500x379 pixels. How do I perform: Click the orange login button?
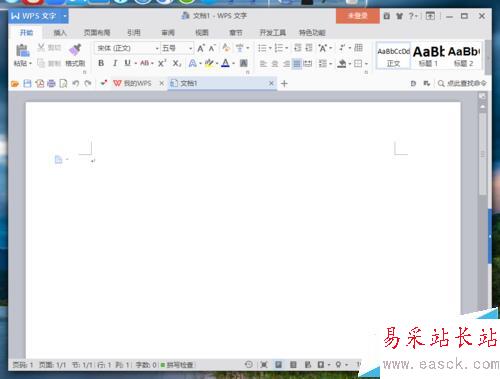[358, 16]
